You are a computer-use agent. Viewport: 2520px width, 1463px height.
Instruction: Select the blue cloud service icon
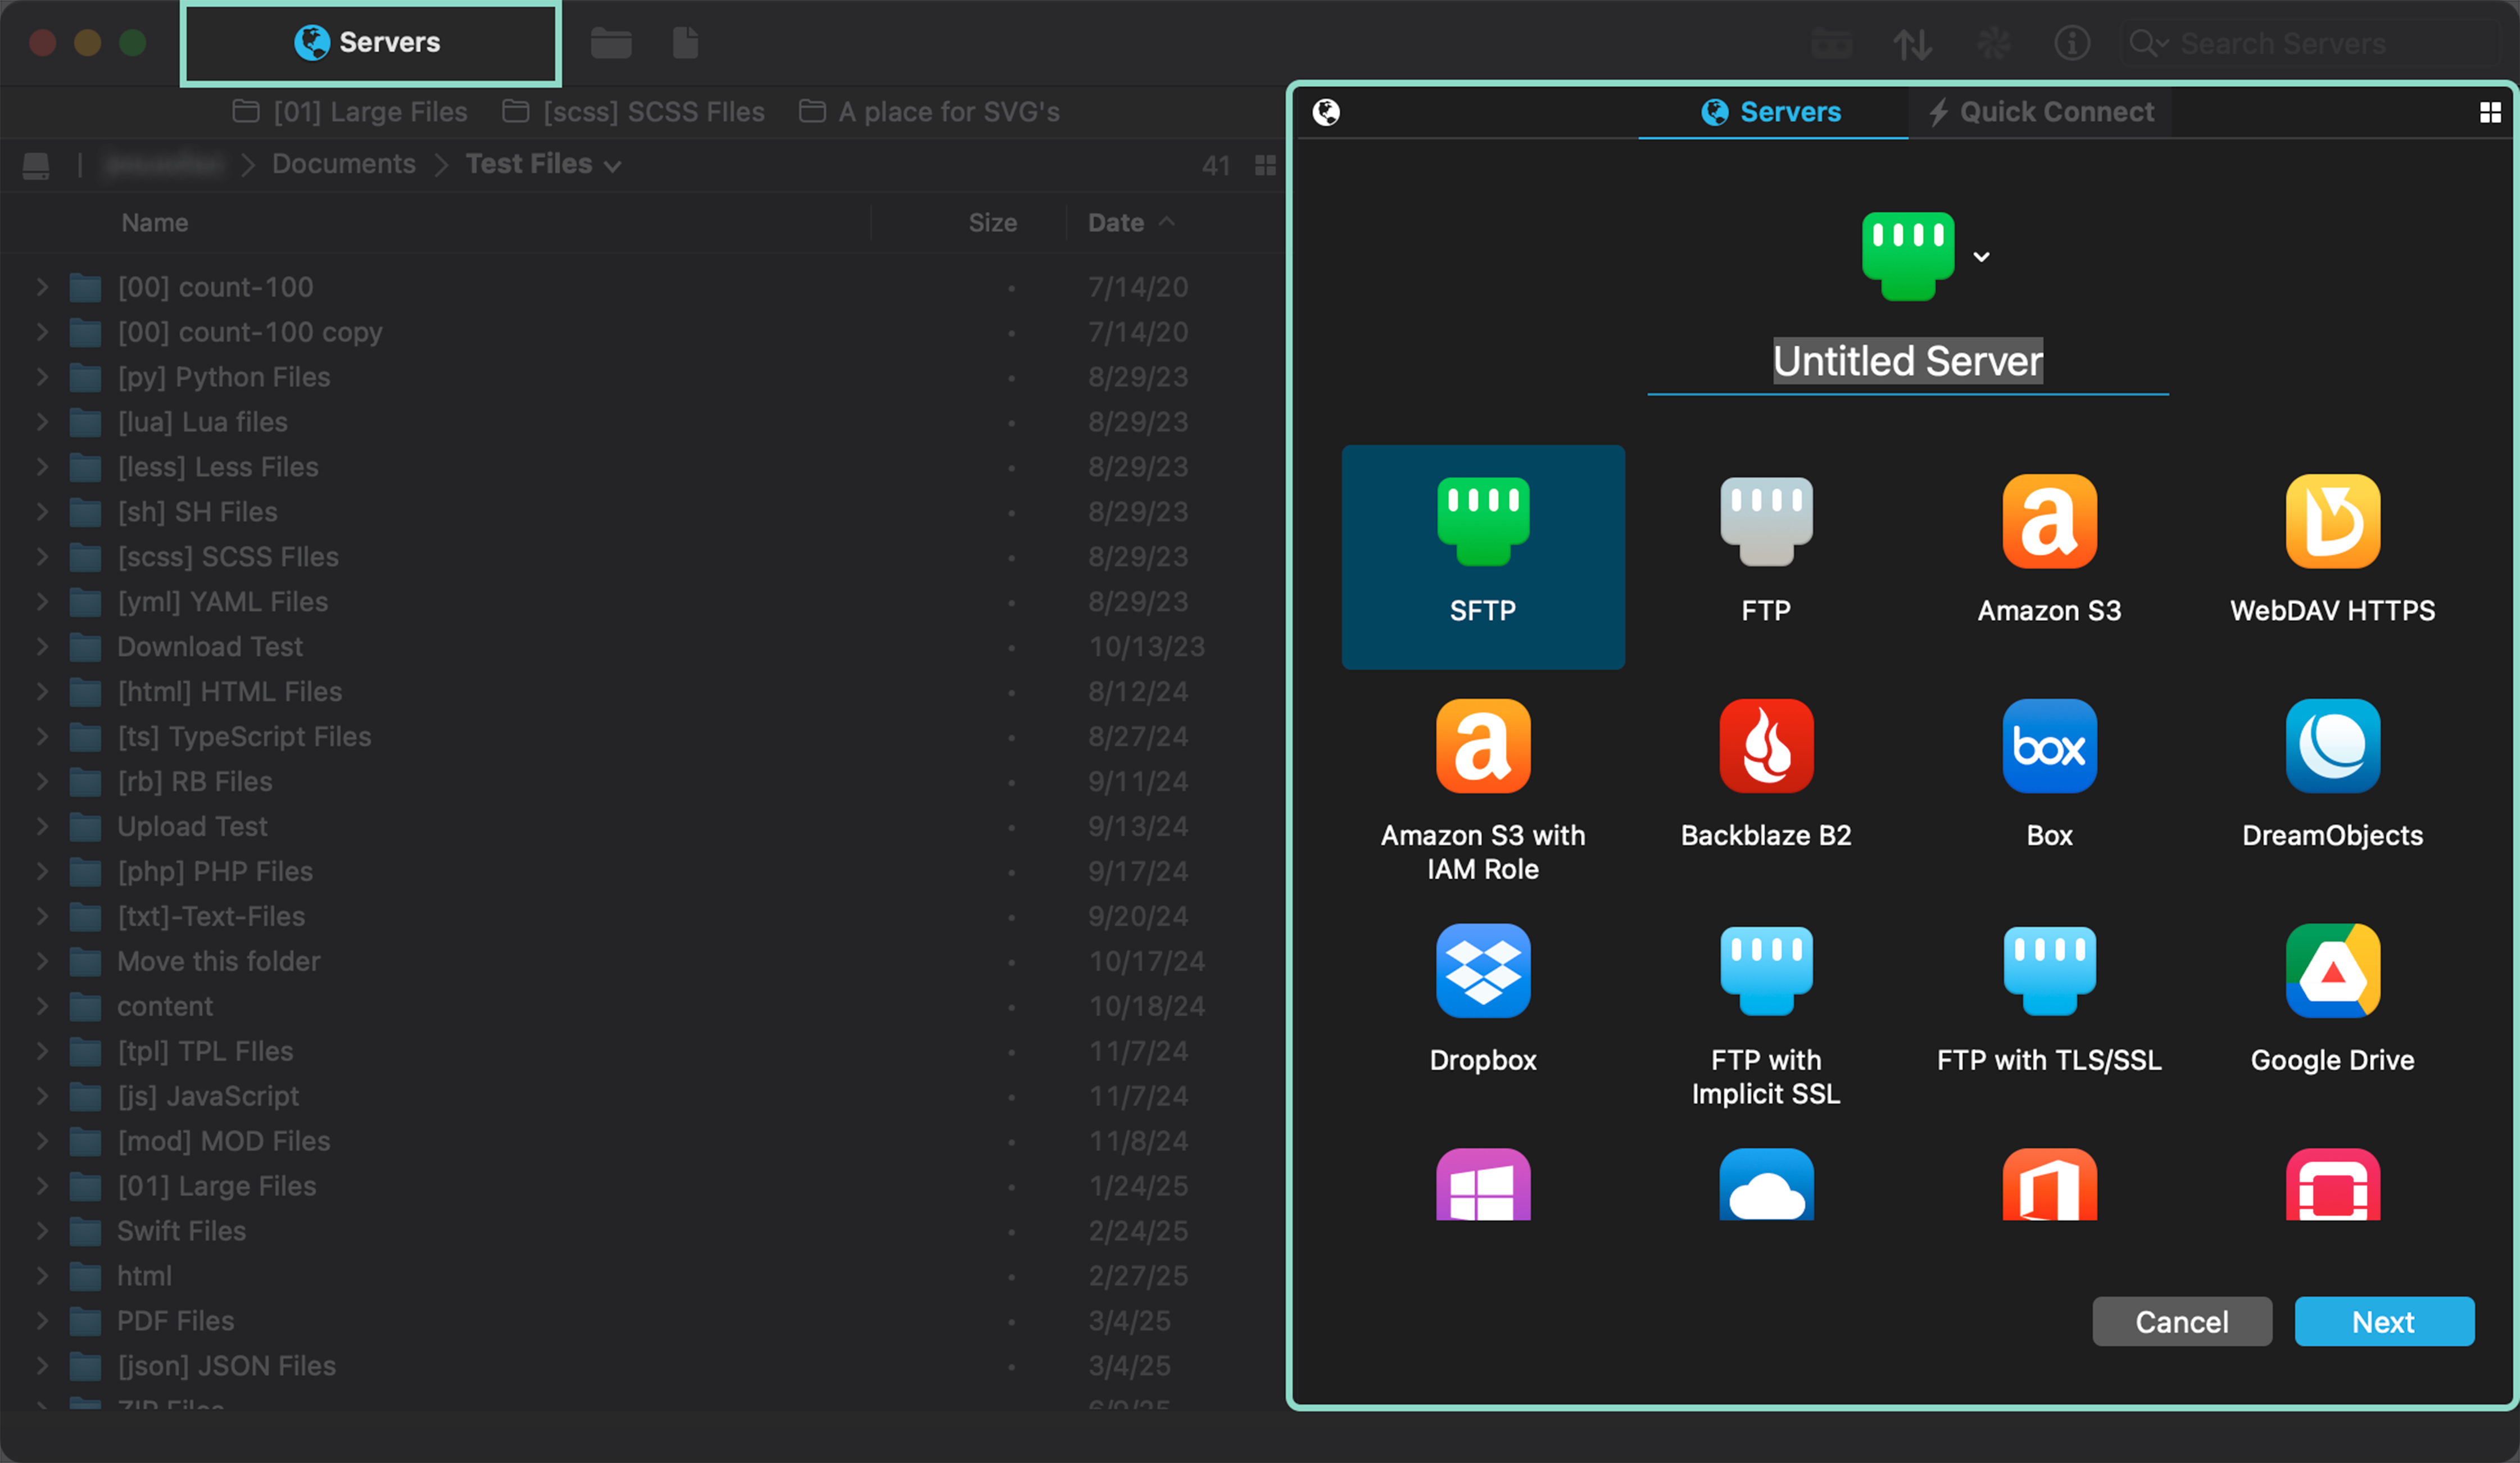click(x=1766, y=1185)
